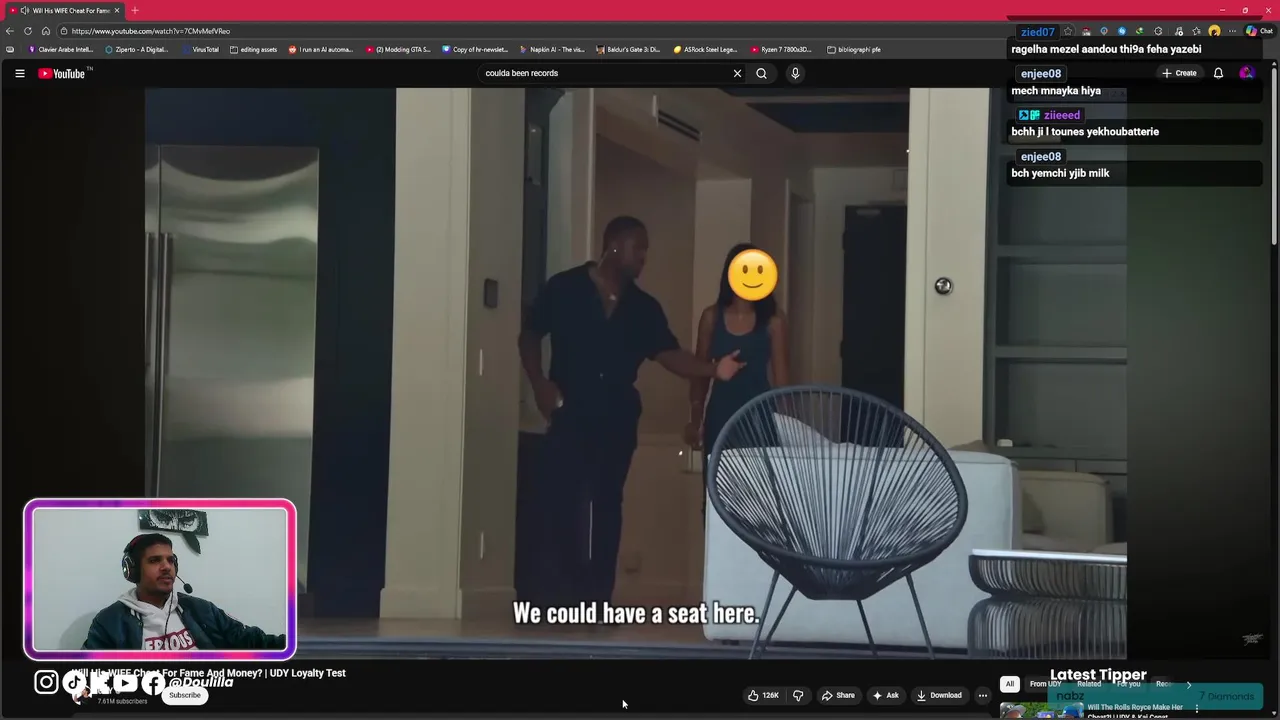Open the Ryzen 7 7800x3D bookmark
This screenshot has width=1280, height=720.
783,49
